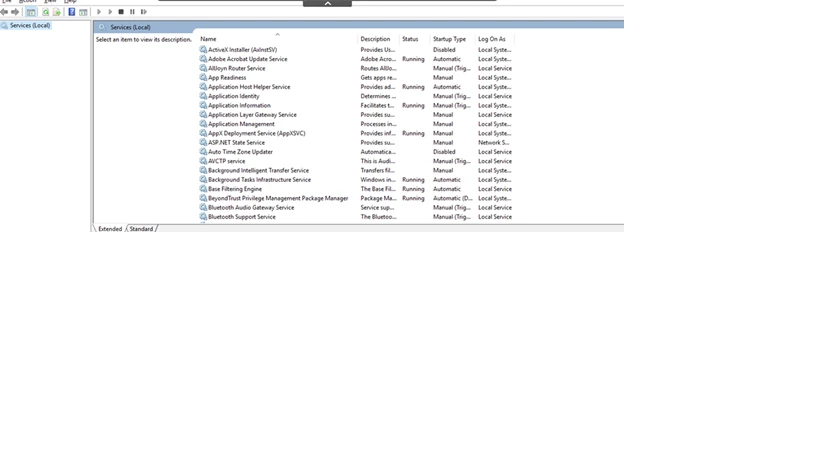Click the Forward arrow toolbar icon
Screen dimensions: 819x460
pos(15,11)
